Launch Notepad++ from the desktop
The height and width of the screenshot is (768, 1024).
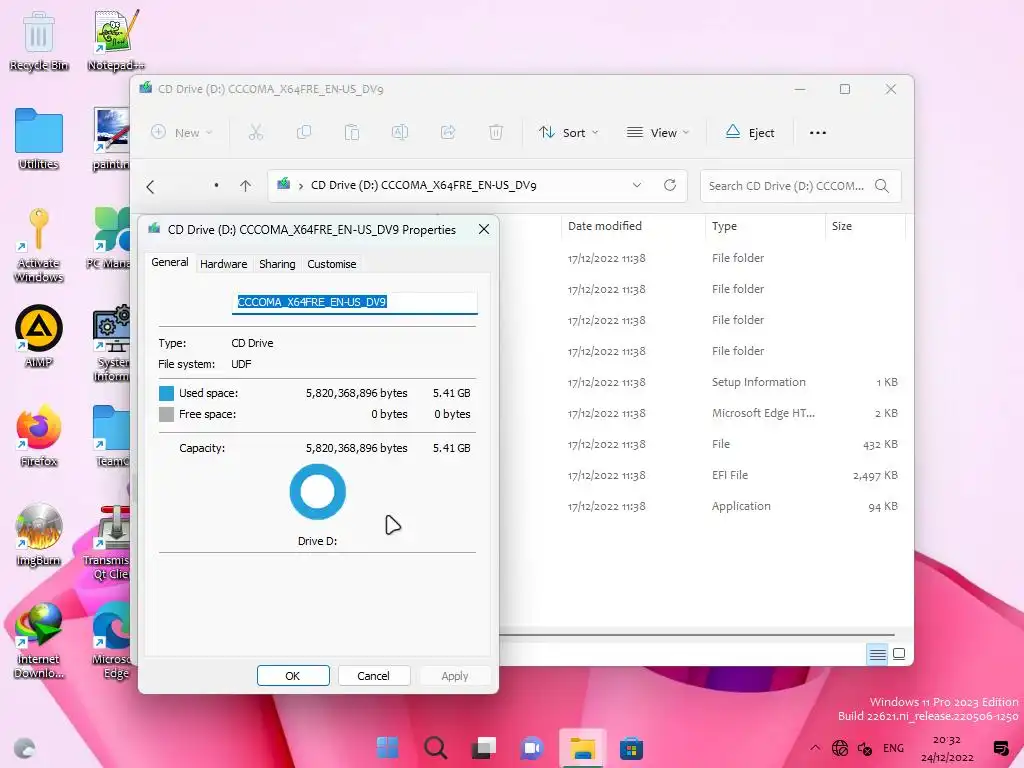coord(116,40)
